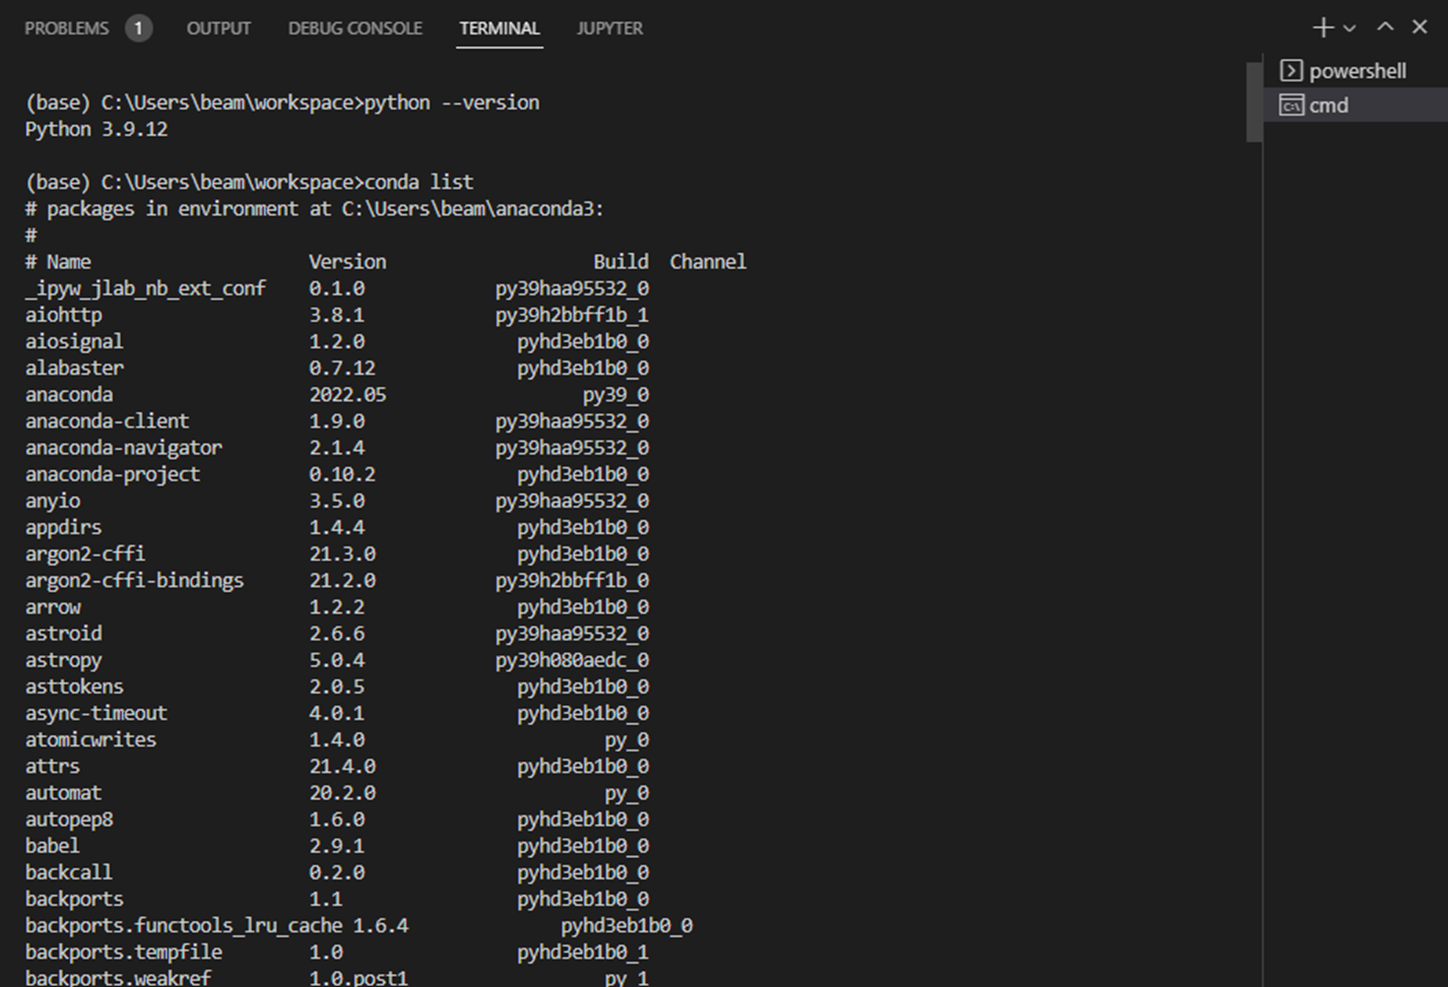Image resolution: width=1448 pixels, height=987 pixels.
Task: Click the problems count badge
Action: tap(138, 28)
